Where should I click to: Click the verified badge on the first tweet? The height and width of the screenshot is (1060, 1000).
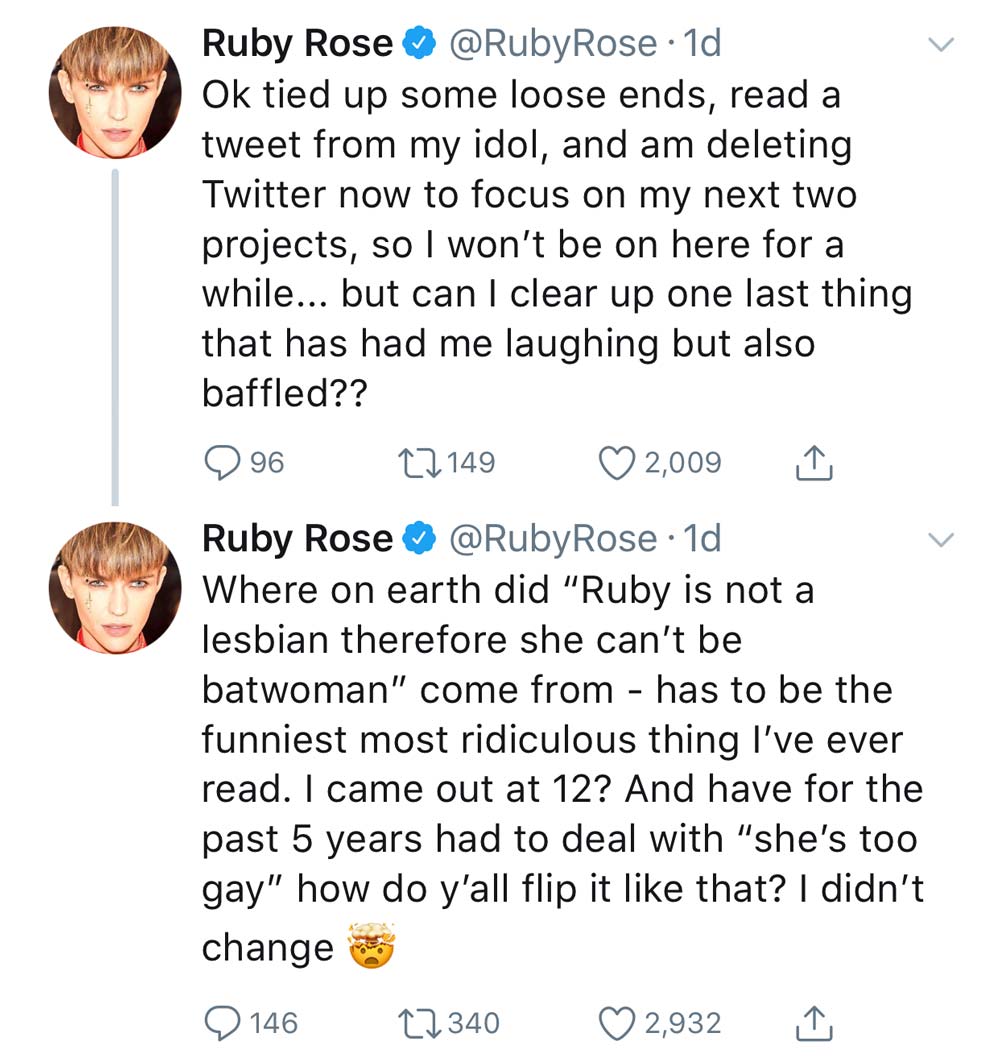click(418, 44)
